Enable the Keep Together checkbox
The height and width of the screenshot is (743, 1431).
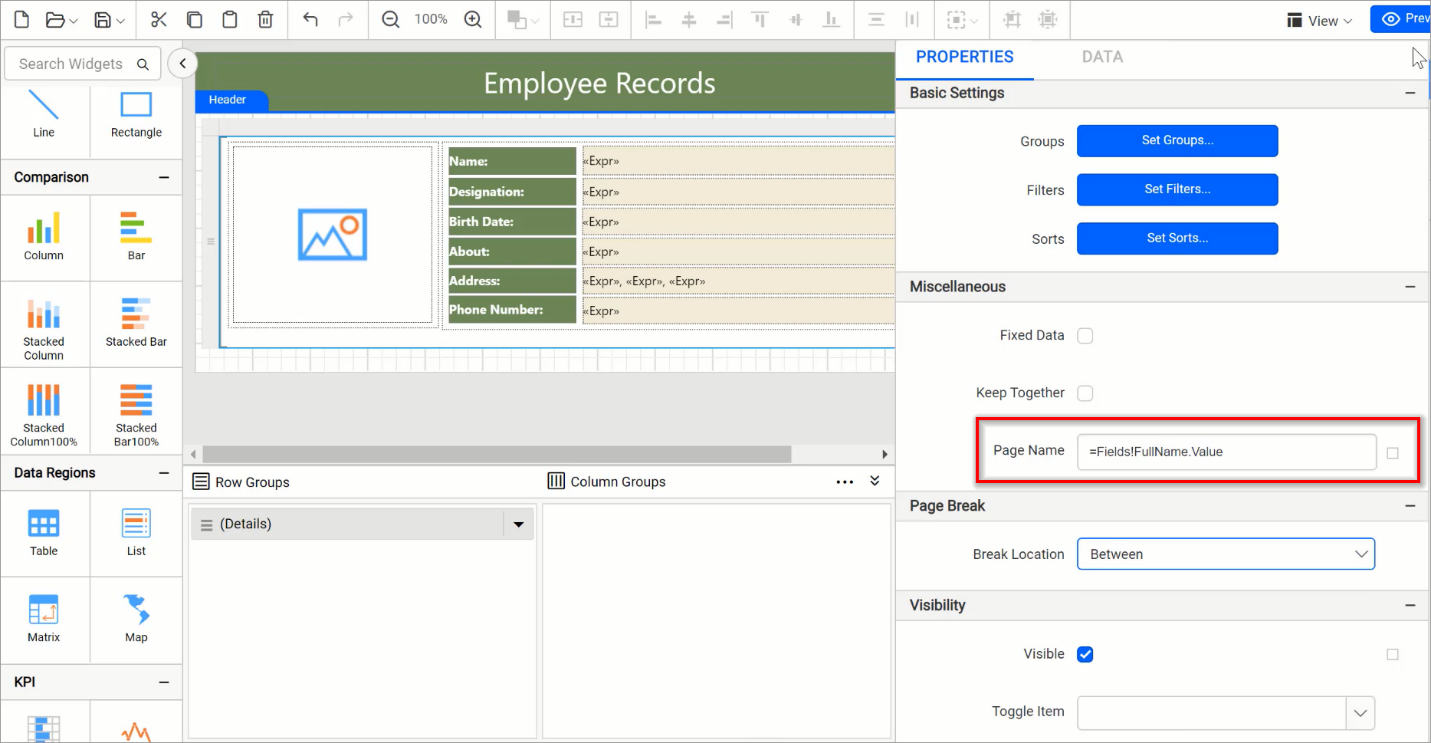(x=1085, y=393)
